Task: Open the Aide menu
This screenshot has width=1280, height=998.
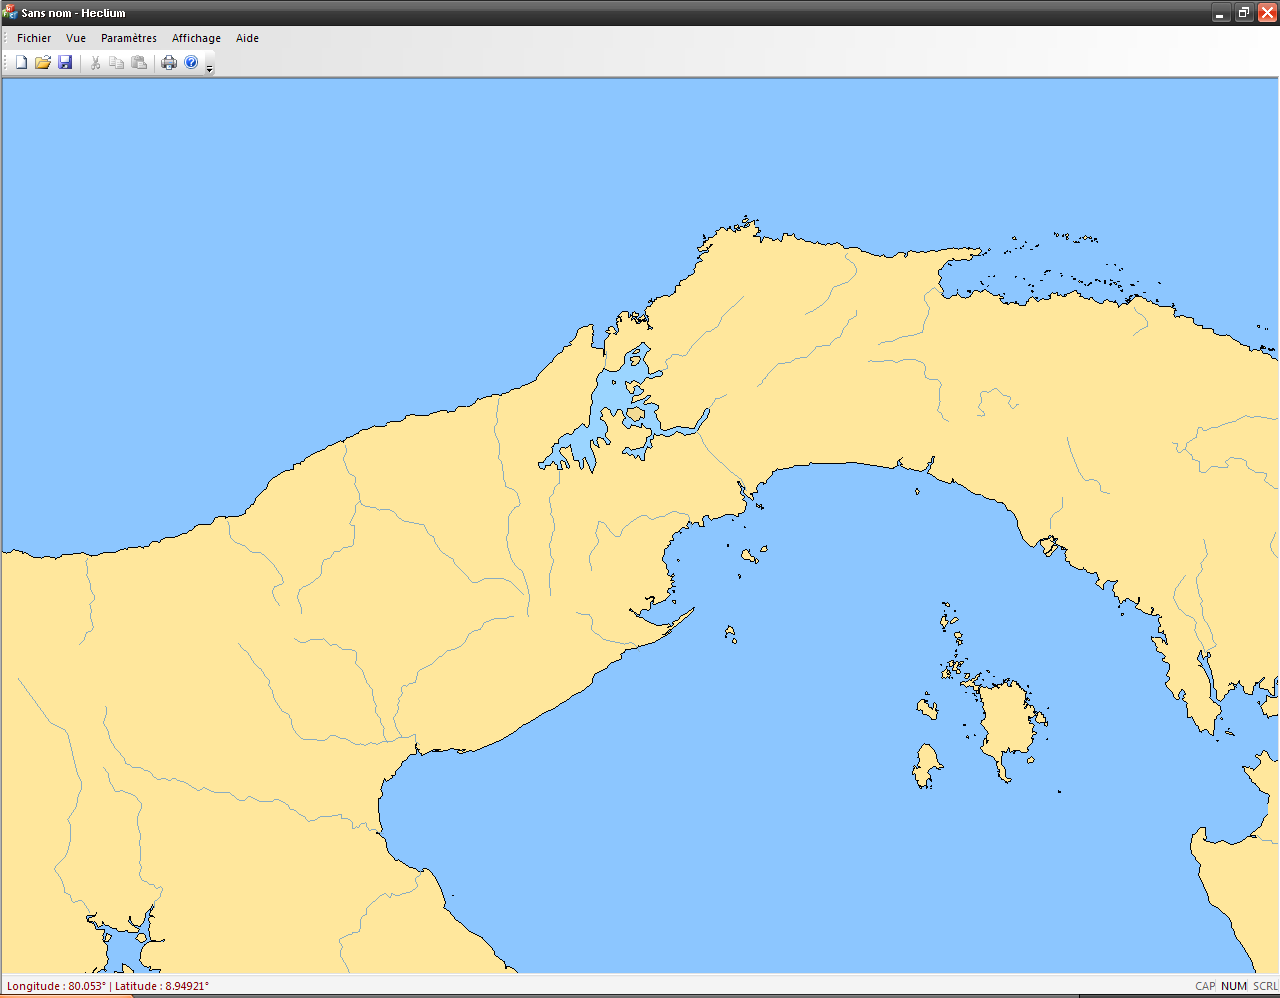Action: click(x=247, y=38)
